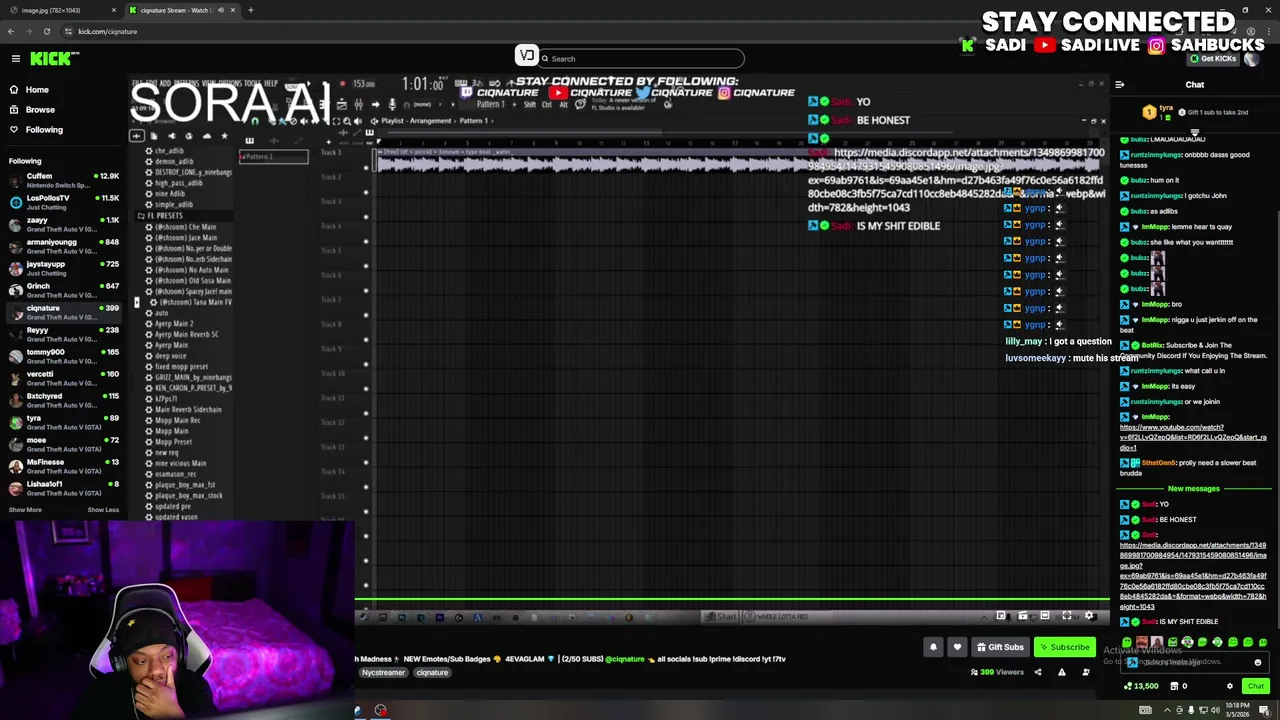Open armaniyoungg channel in Following list
The width and height of the screenshot is (1280, 720).
coord(62,246)
